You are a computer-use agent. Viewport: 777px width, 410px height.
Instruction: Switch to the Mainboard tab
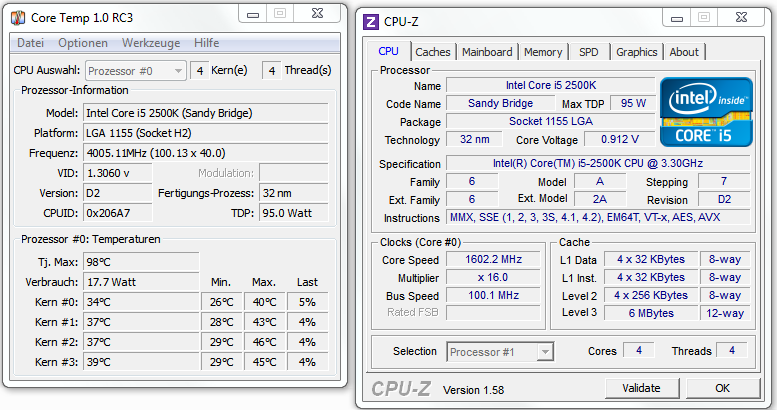click(487, 52)
